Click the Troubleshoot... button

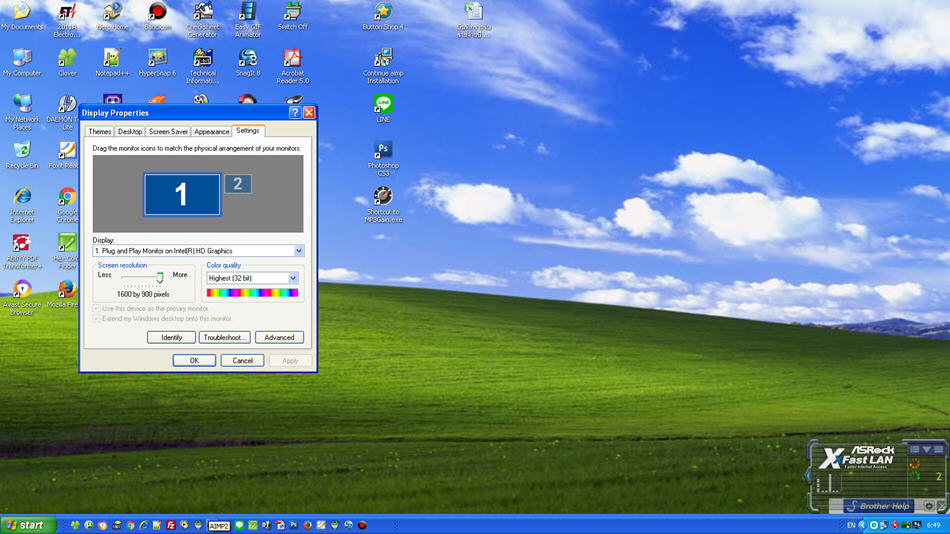point(224,338)
